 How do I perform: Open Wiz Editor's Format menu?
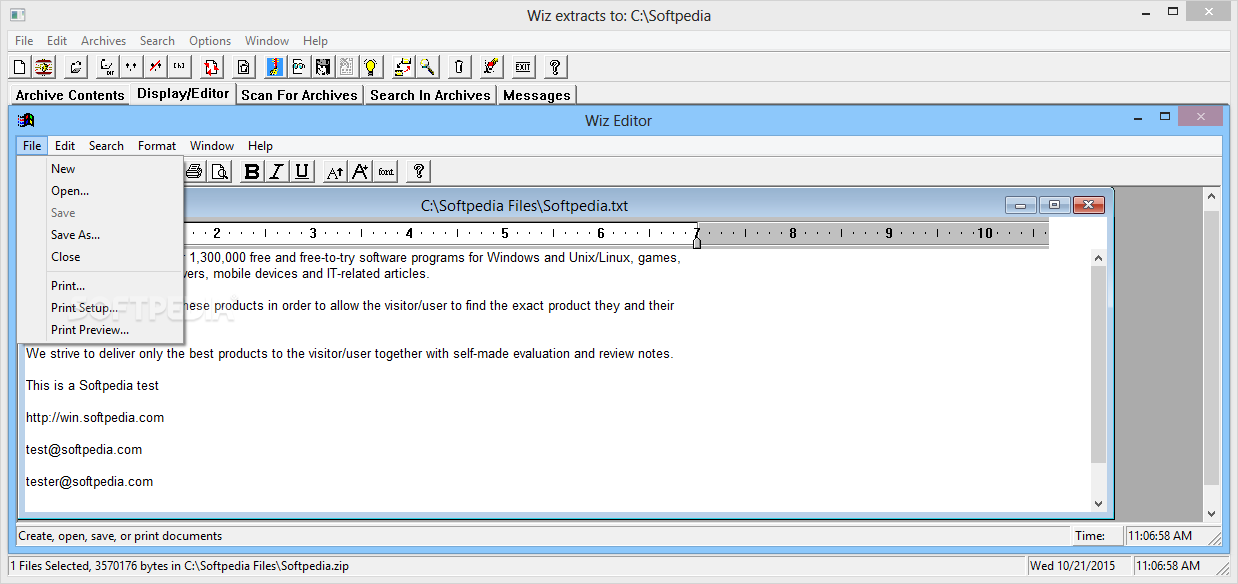157,146
